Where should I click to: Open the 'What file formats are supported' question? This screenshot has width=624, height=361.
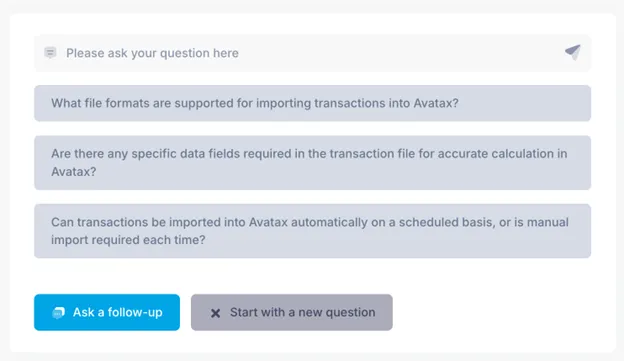coord(312,103)
